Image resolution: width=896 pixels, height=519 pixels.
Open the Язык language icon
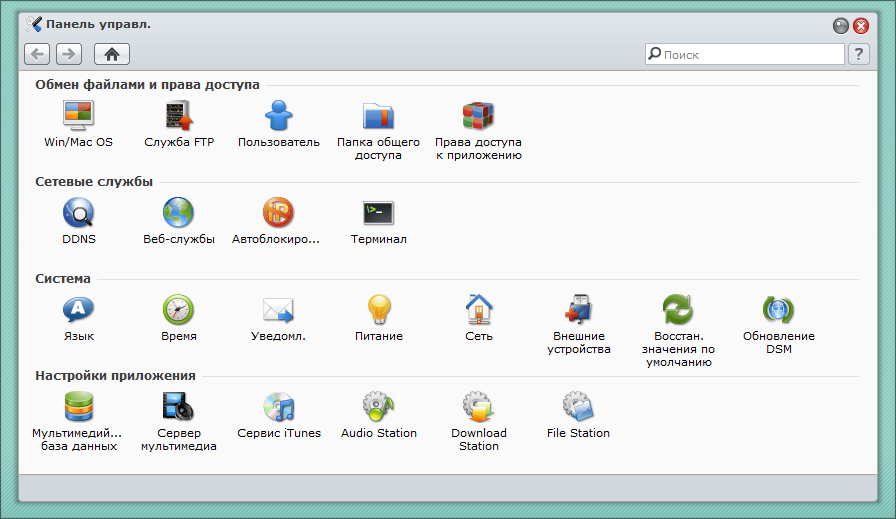pos(78,310)
